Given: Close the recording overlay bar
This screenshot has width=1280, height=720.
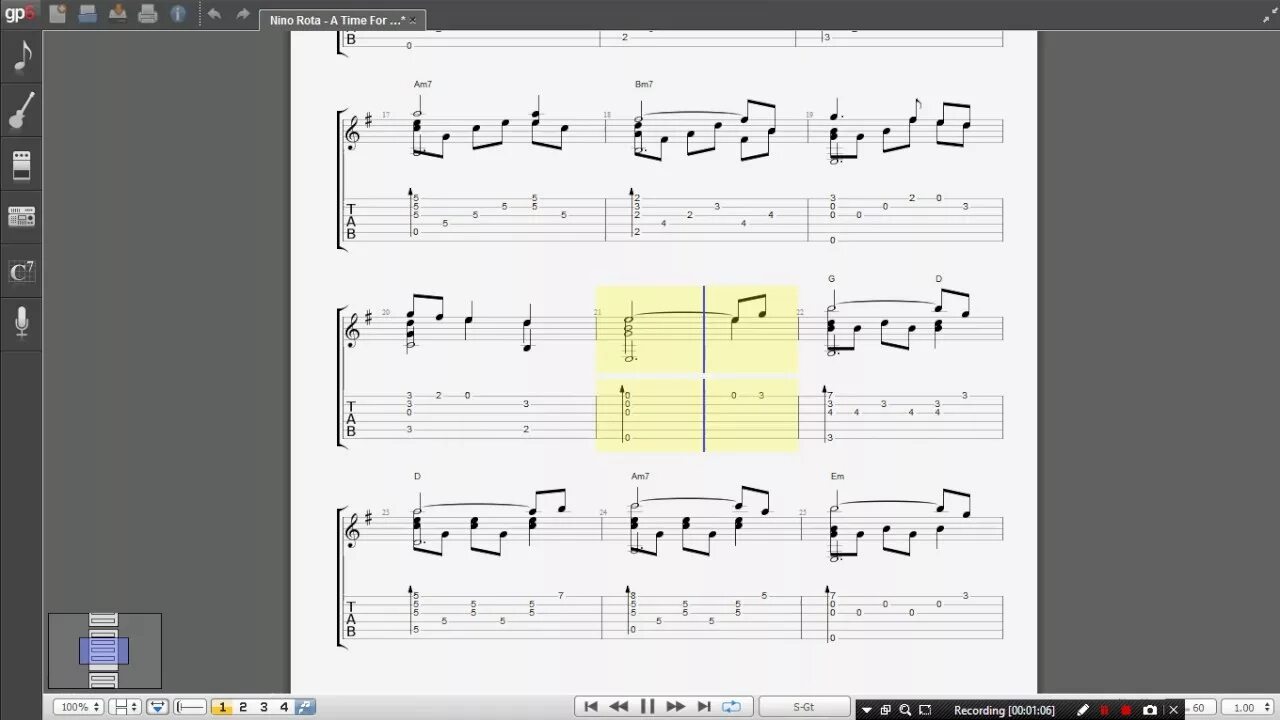Looking at the screenshot, I should (x=1174, y=710).
